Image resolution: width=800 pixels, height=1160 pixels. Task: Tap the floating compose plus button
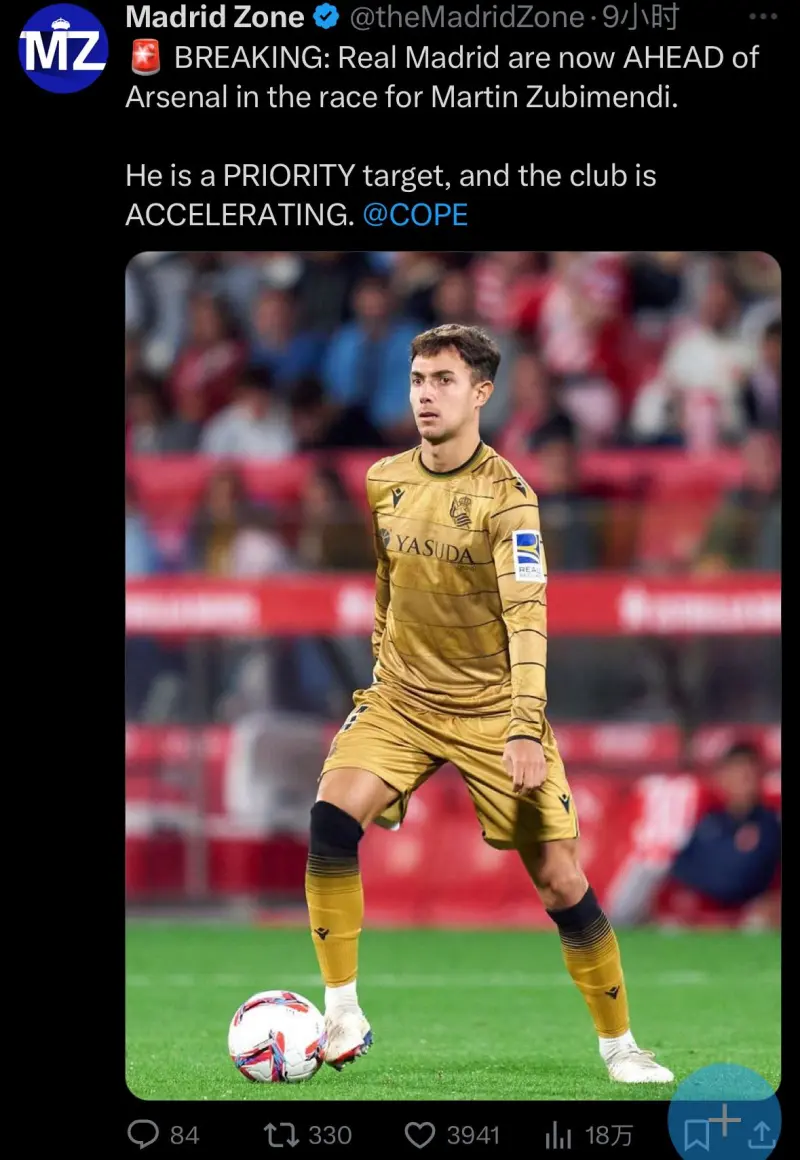[x=725, y=1121]
